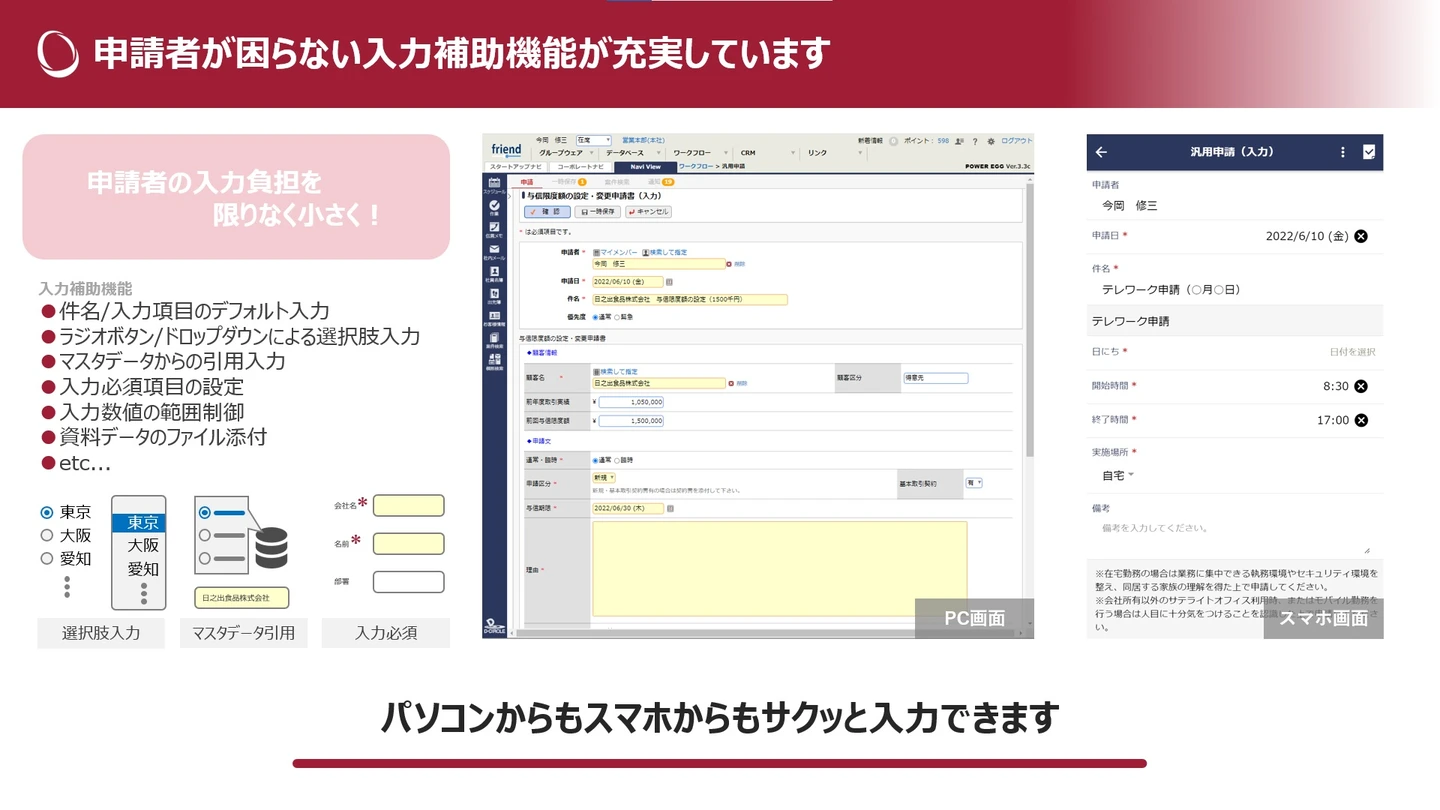Expand the 自宅 location dropdown on smartphone
This screenshot has width=1440, height=810.
click(1118, 476)
